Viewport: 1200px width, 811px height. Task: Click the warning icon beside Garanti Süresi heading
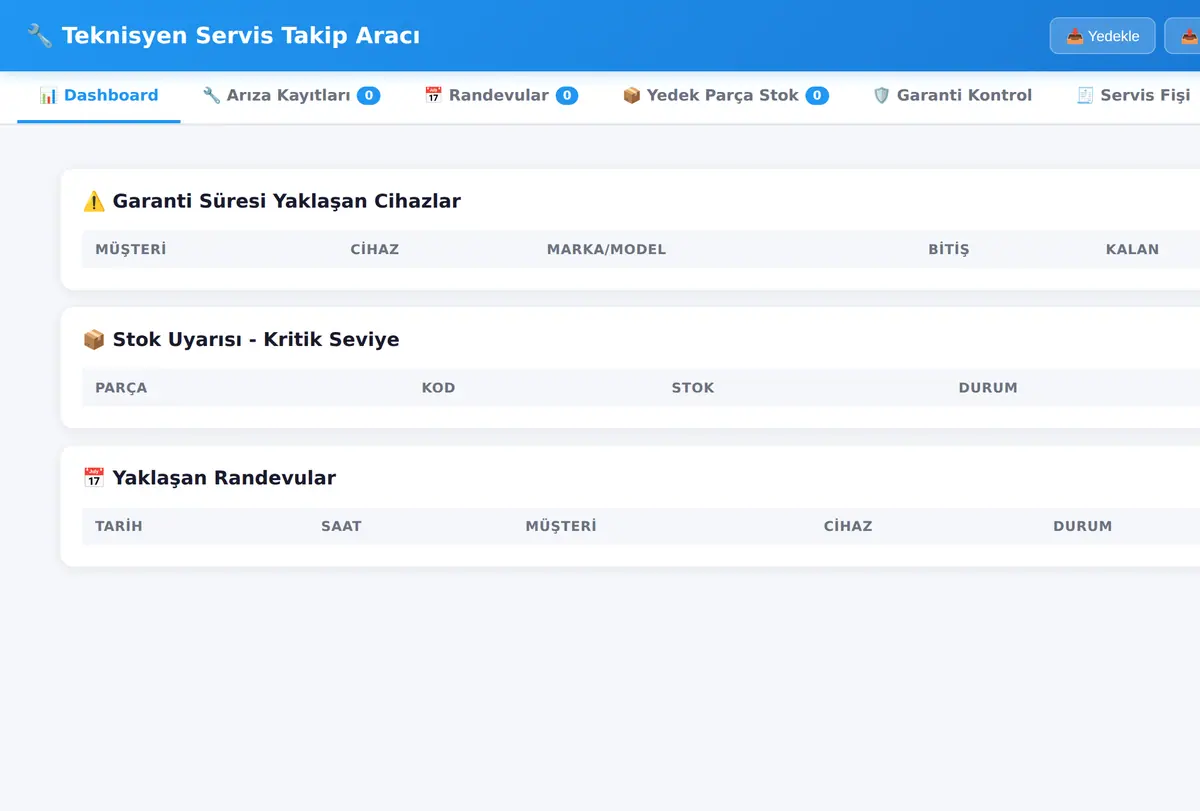click(x=94, y=201)
